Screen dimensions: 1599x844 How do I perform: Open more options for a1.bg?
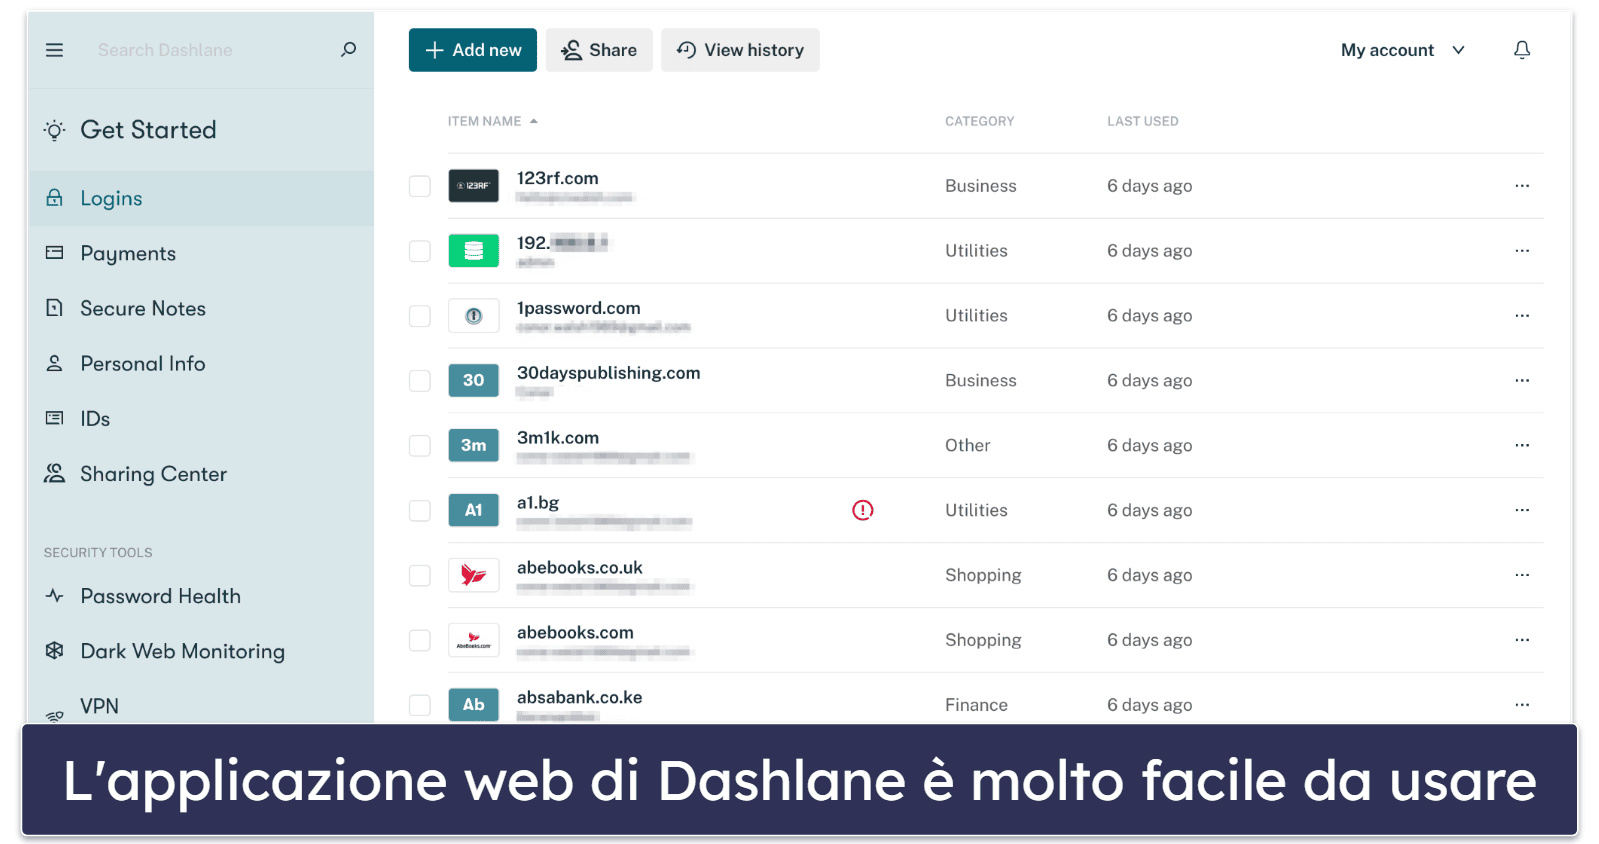(x=1521, y=510)
